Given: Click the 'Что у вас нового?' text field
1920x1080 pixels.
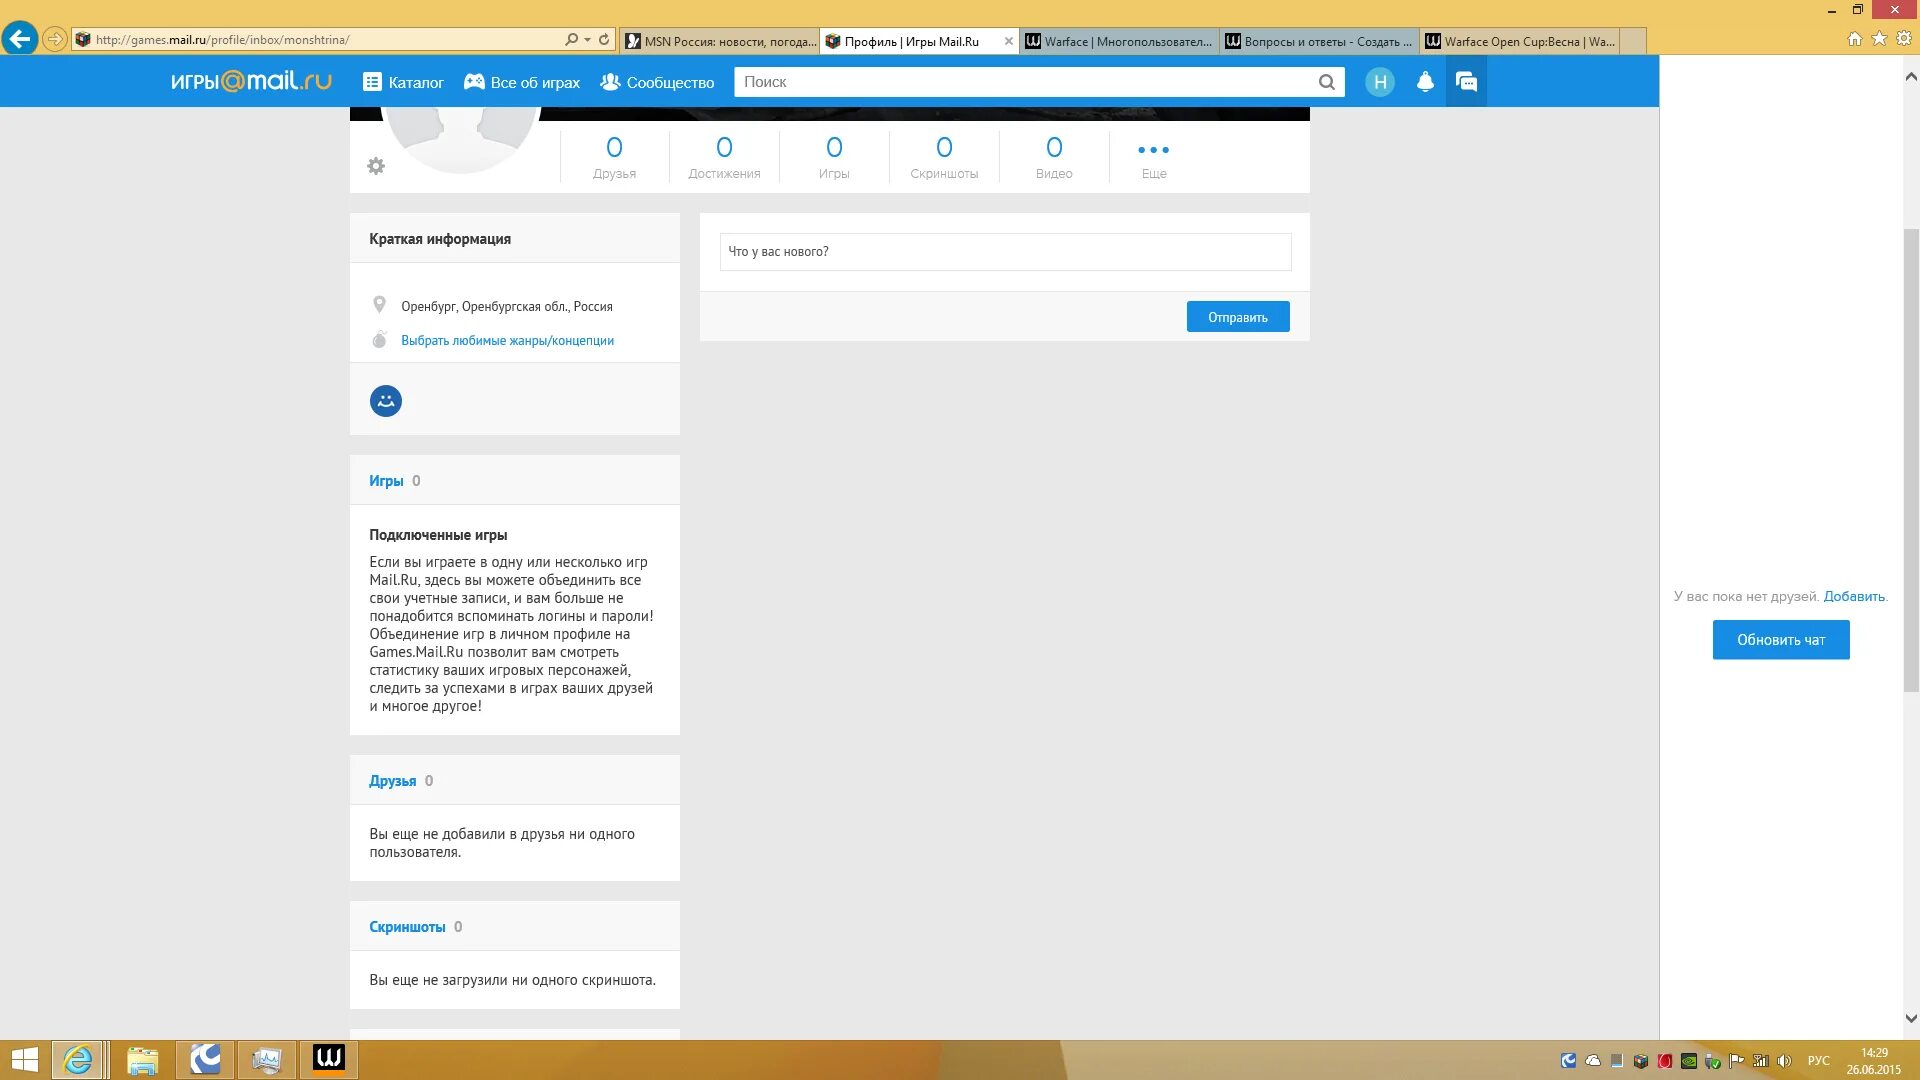Looking at the screenshot, I should tap(1005, 252).
